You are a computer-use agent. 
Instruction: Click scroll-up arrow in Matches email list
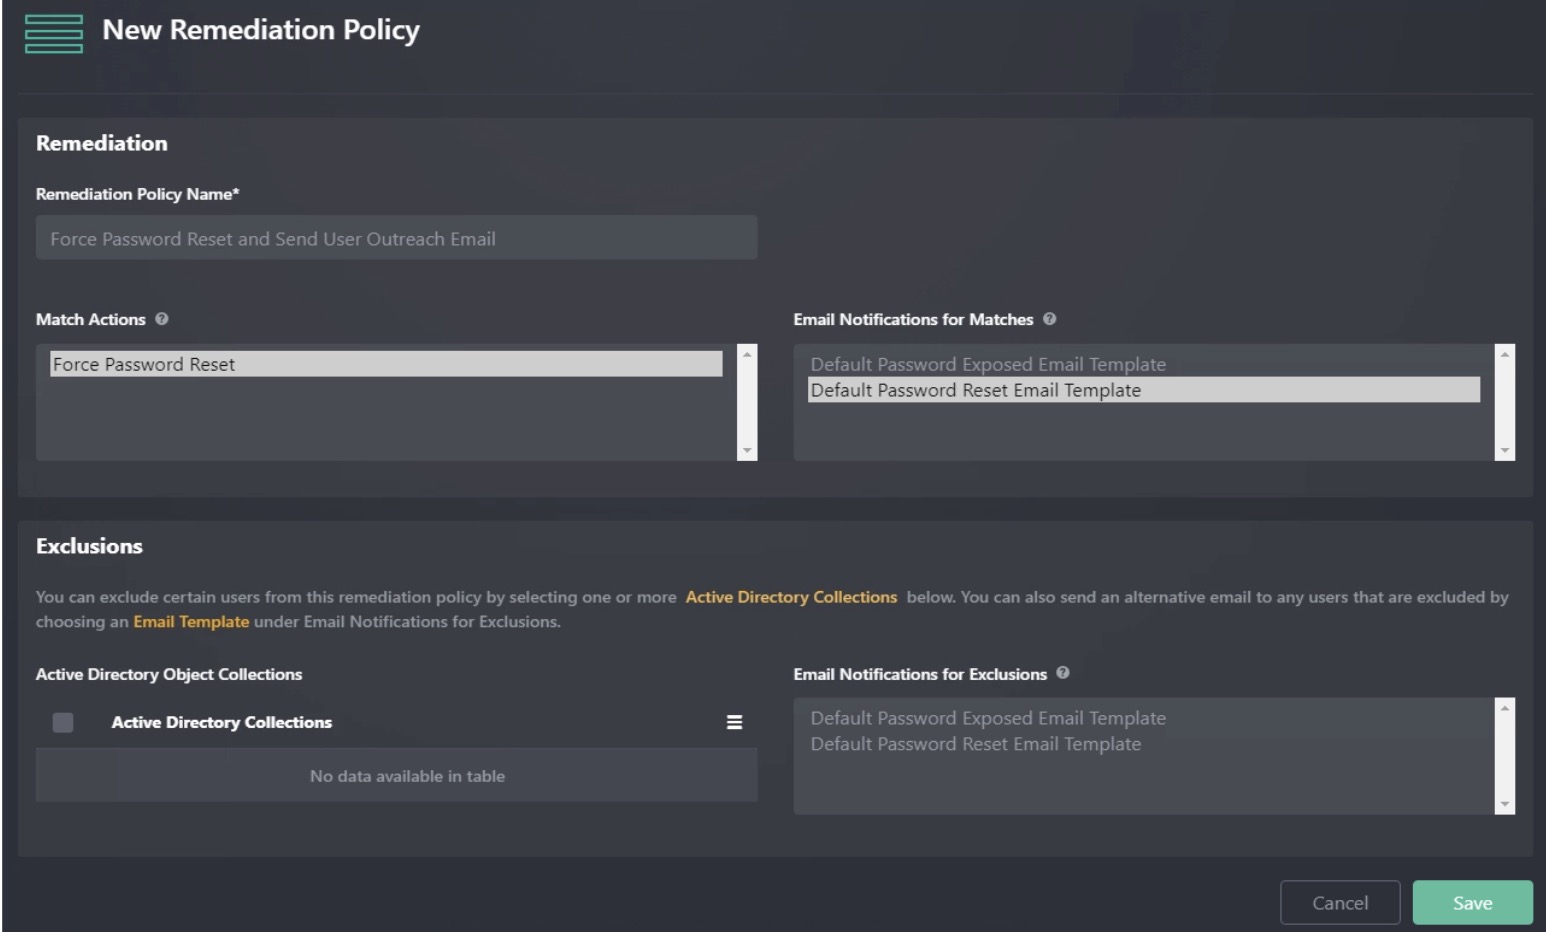click(1505, 354)
